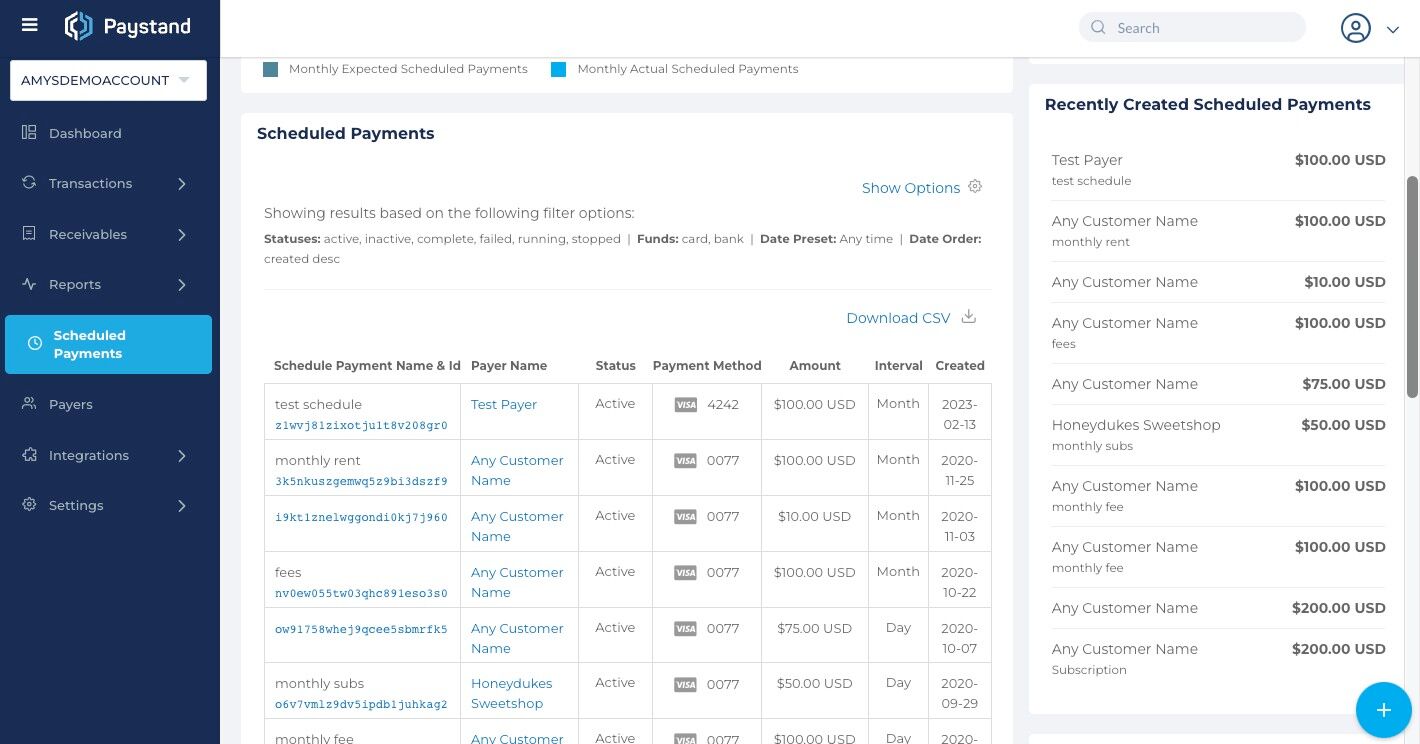Open schedule ID z1wvj81zixotju1t8v208gr0
The width and height of the screenshot is (1420, 744).
(x=361, y=425)
